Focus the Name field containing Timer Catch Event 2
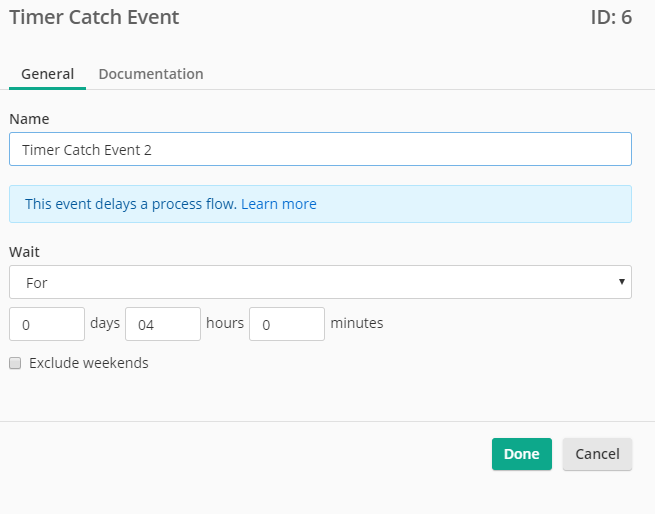 pyautogui.click(x=320, y=149)
